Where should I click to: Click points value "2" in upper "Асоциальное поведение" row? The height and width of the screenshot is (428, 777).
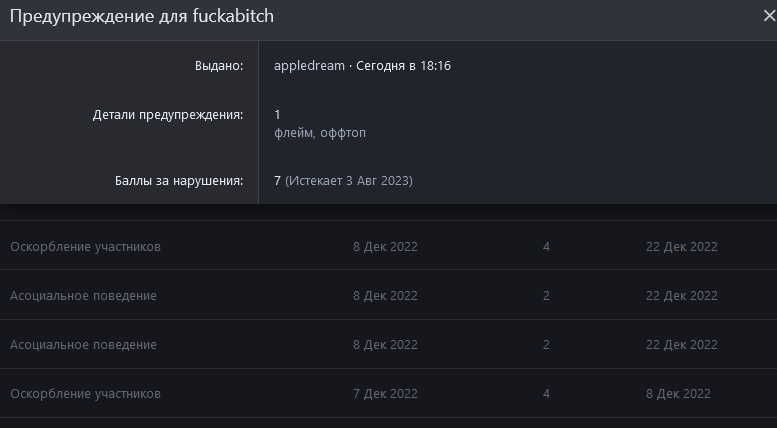point(546,296)
